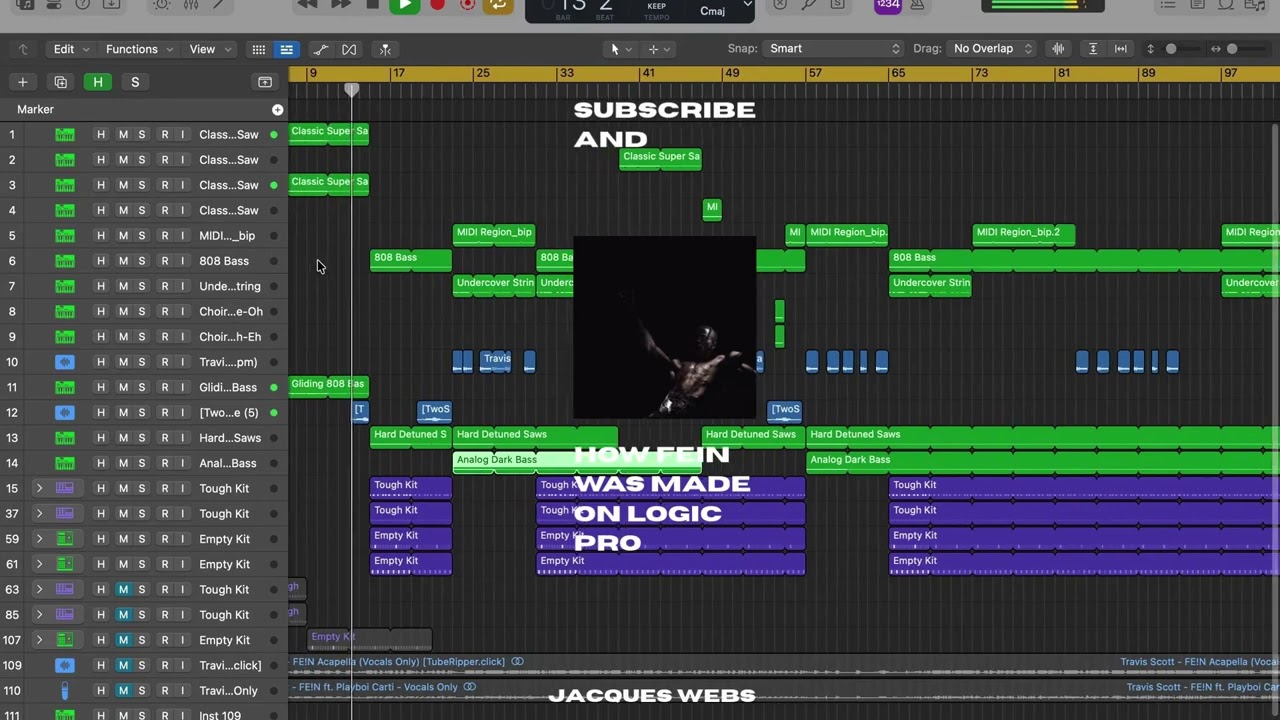The height and width of the screenshot is (720, 1280).
Task: Select the Marker global track label
Action: pyautogui.click(x=36, y=110)
